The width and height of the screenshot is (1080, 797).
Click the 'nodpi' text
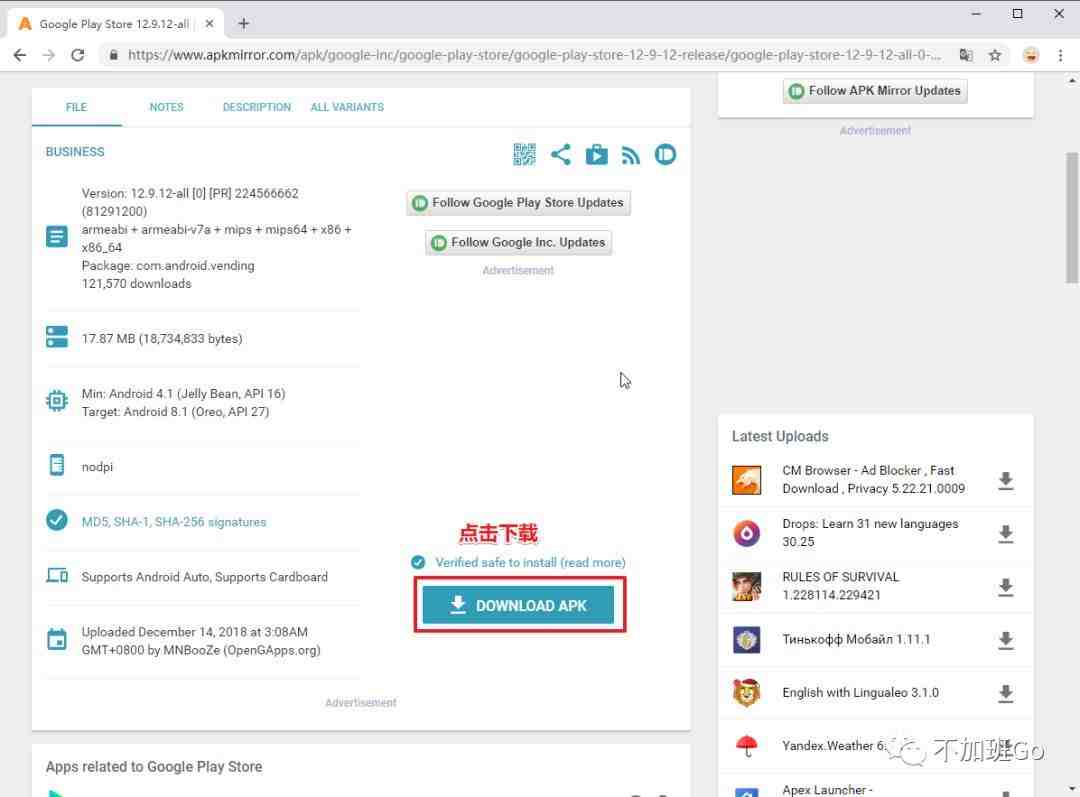pyautogui.click(x=97, y=467)
